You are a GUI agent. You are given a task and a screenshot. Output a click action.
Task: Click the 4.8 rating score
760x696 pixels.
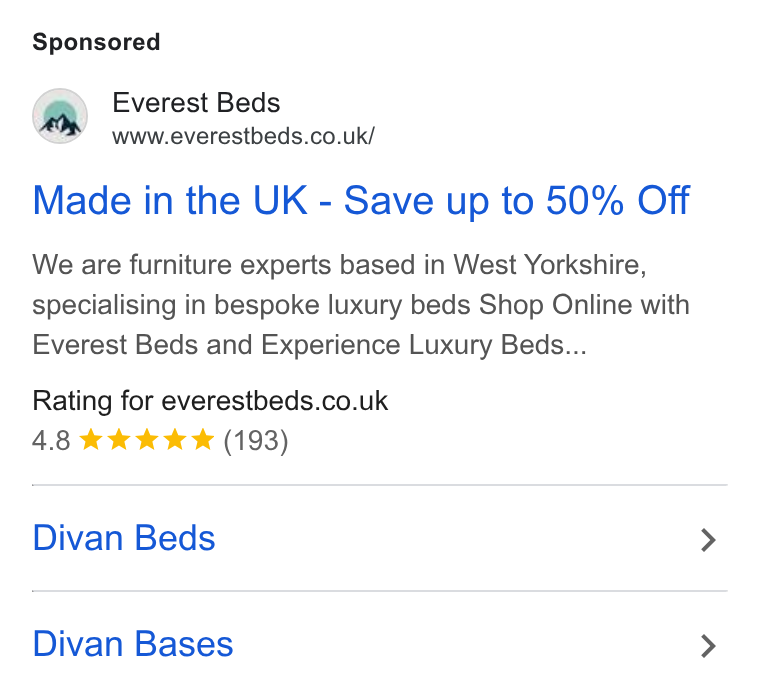(51, 441)
